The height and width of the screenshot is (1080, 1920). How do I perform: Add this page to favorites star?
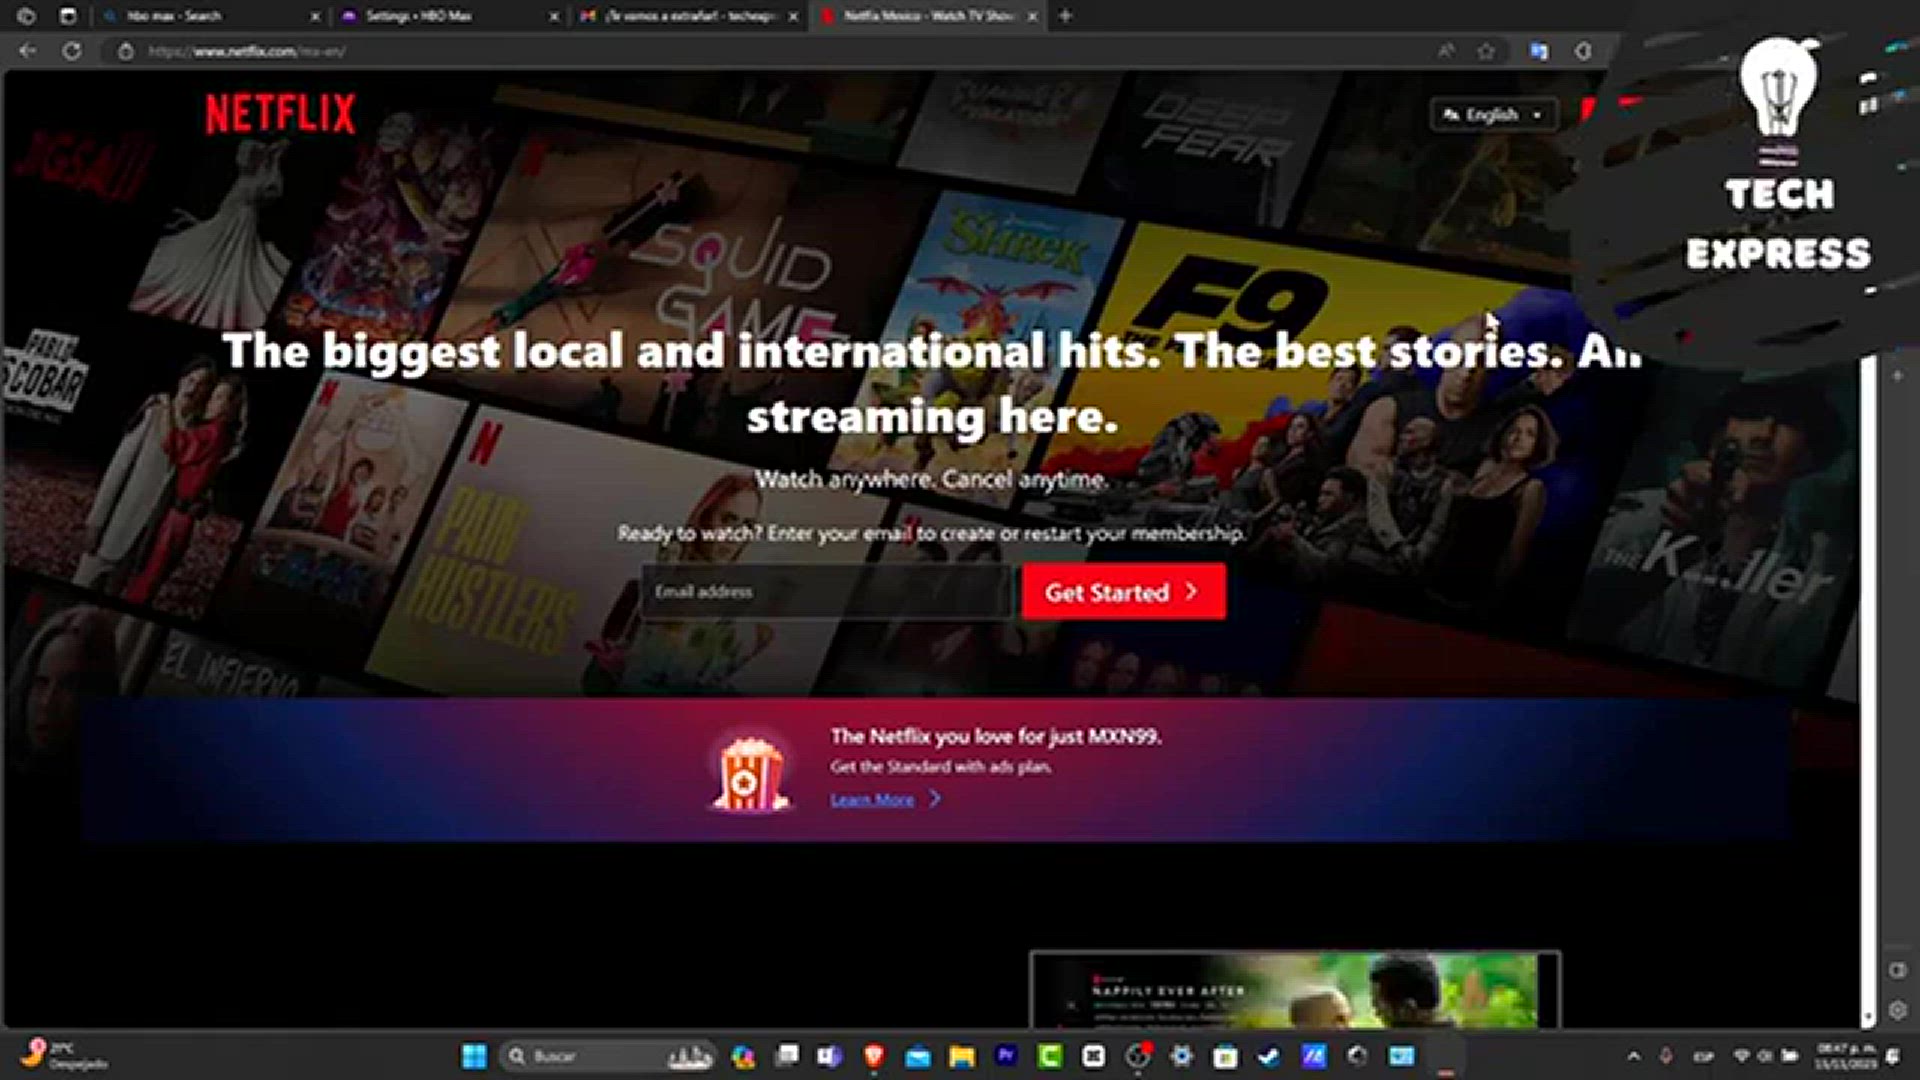click(1487, 51)
